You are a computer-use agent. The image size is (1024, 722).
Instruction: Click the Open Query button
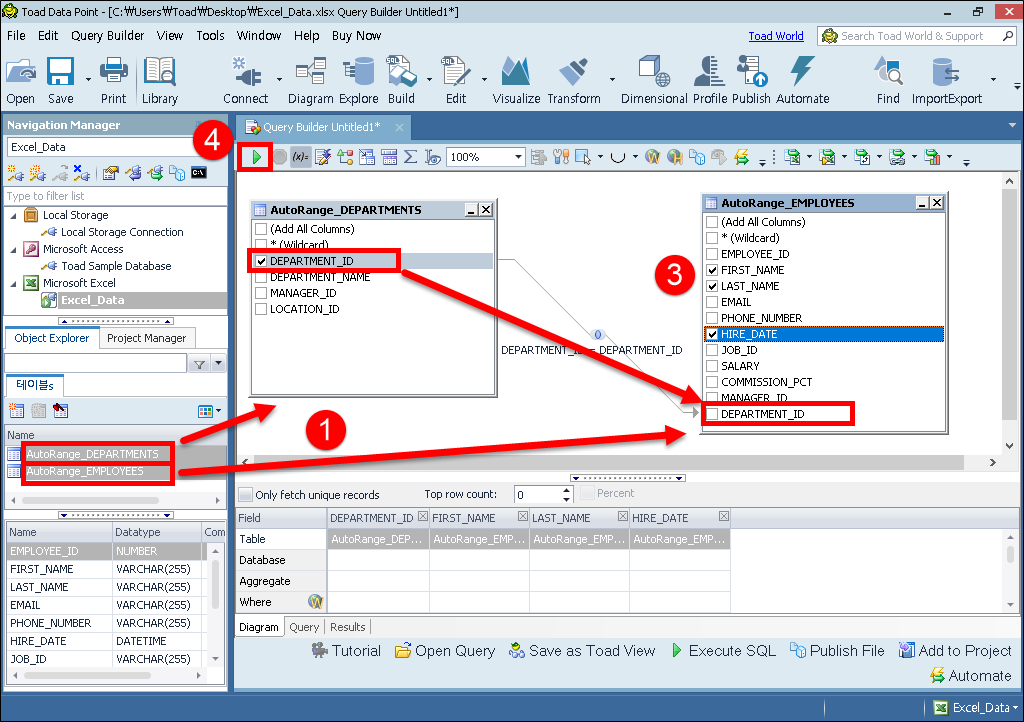445,651
